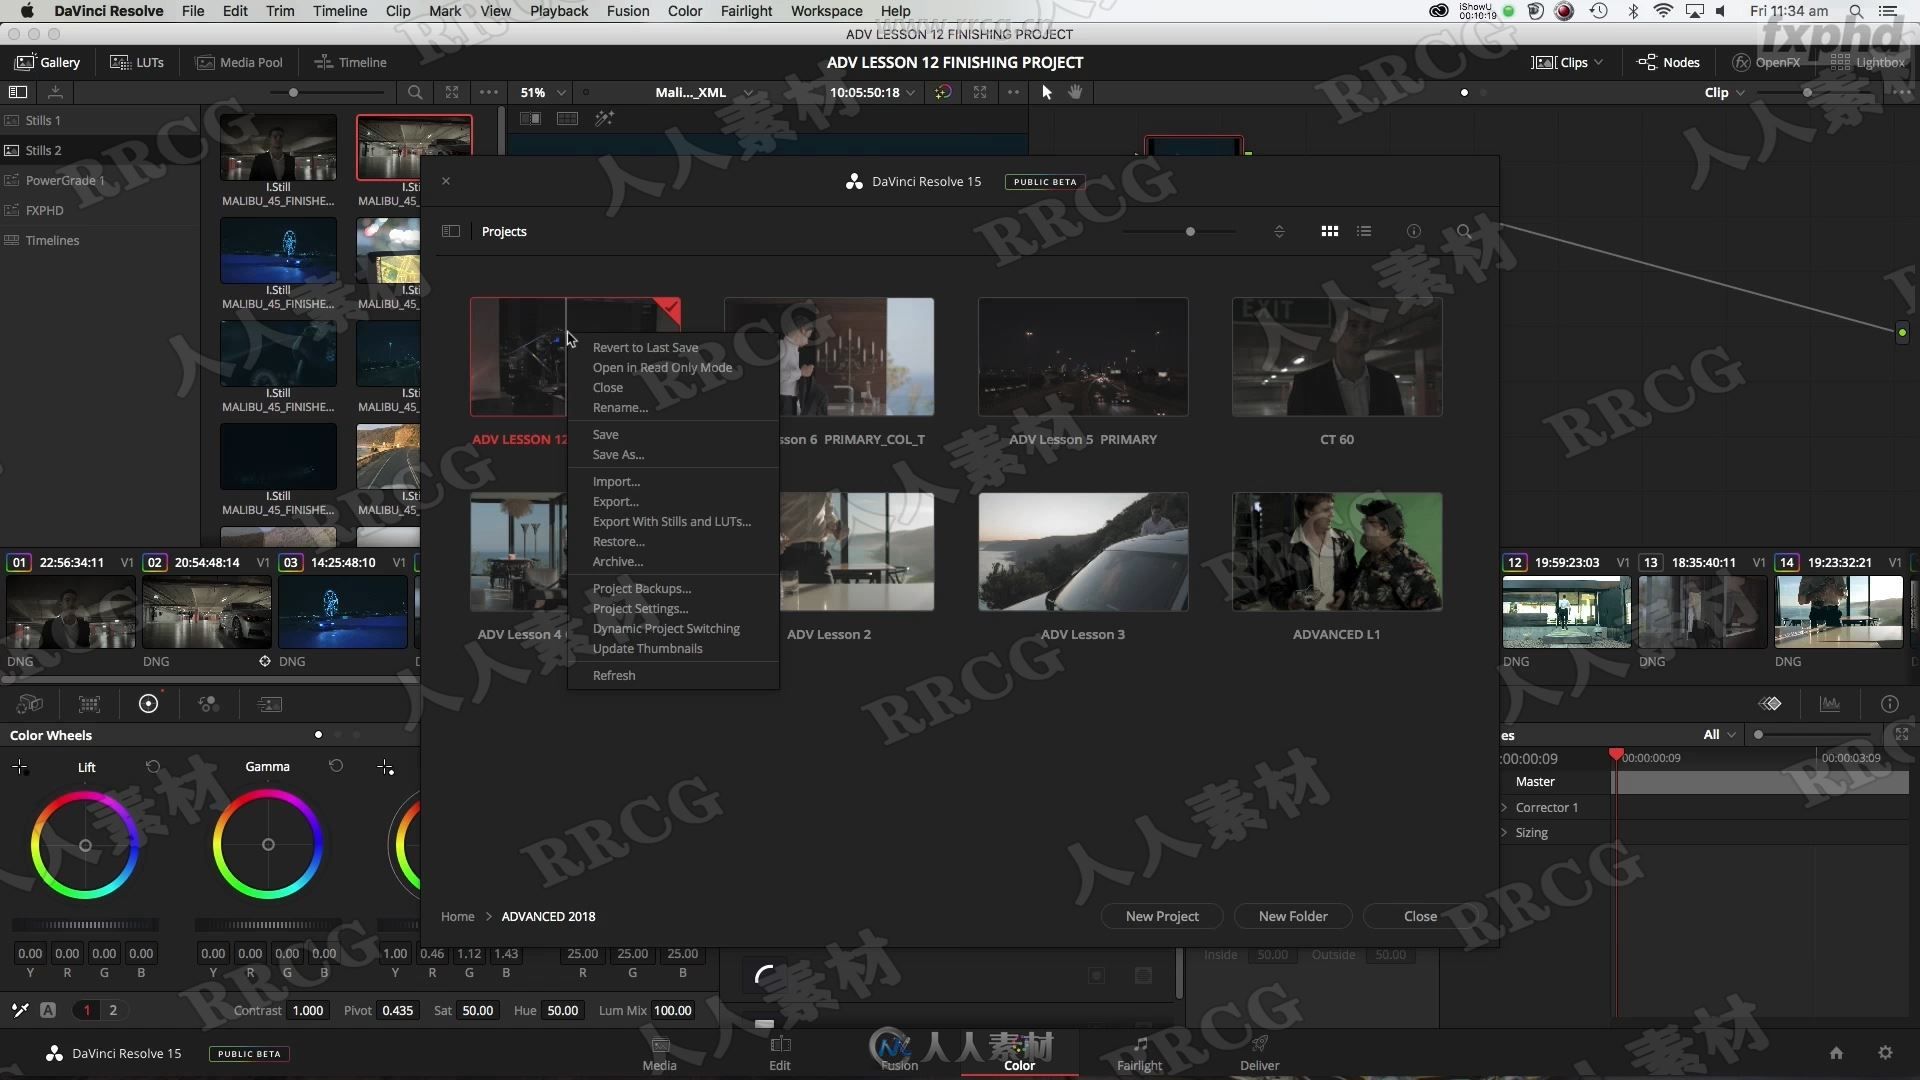Open the Clips dropdown arrow
The width and height of the screenshot is (1920, 1080).
[x=1599, y=62]
